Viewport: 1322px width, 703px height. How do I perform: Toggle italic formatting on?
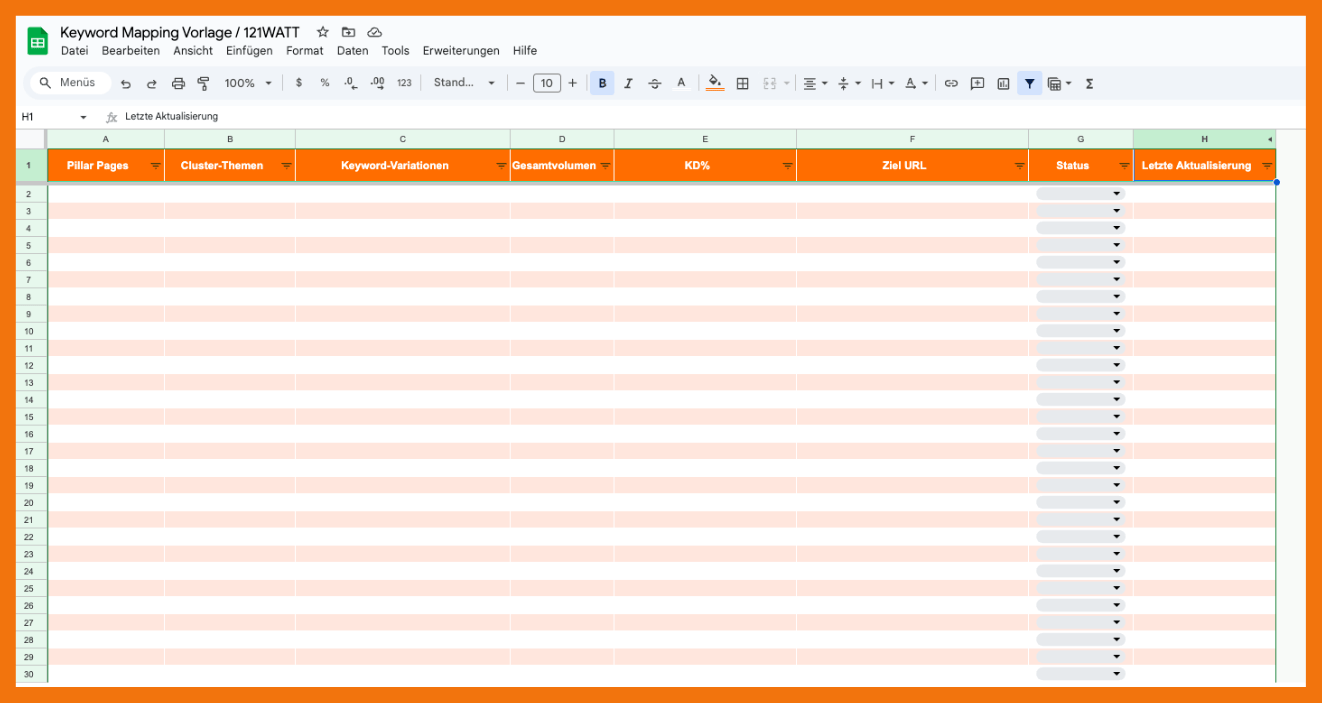[x=628, y=83]
